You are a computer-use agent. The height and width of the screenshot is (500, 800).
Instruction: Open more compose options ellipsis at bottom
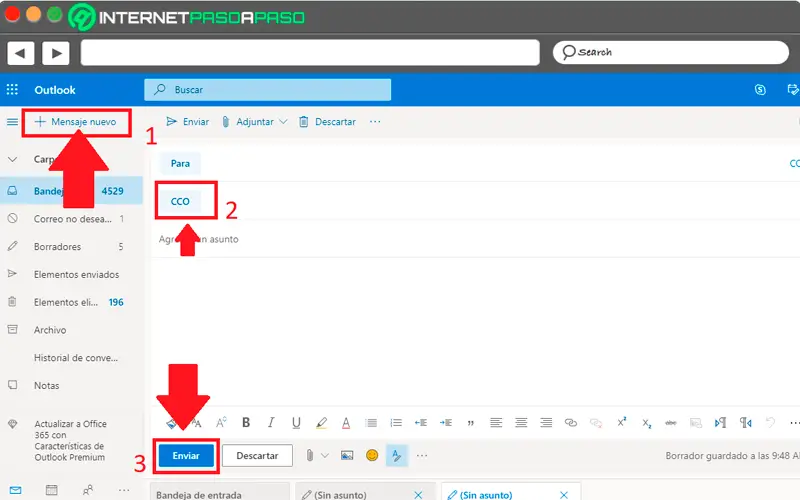[422, 456]
